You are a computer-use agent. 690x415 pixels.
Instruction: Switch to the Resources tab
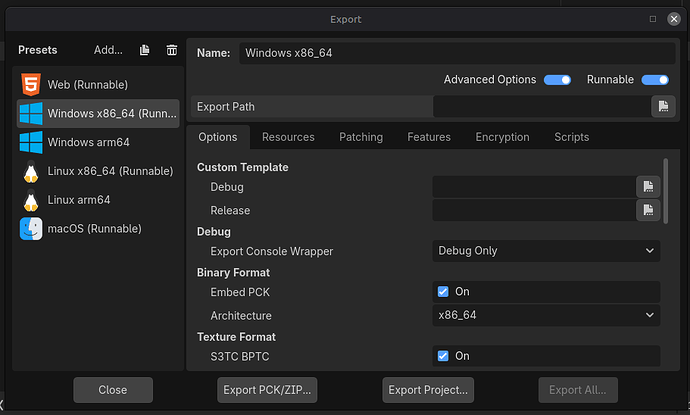pos(288,137)
